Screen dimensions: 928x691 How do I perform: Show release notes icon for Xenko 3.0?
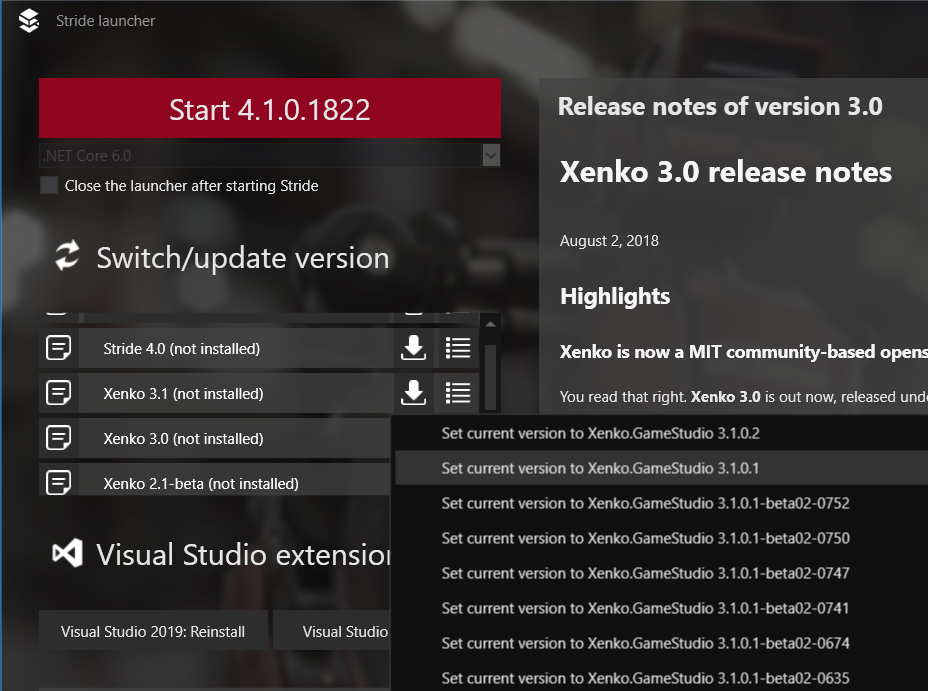(x=59, y=438)
